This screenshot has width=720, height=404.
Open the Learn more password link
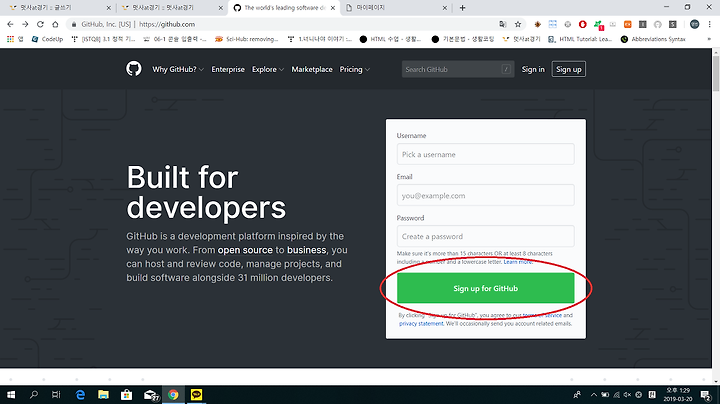tap(518, 262)
